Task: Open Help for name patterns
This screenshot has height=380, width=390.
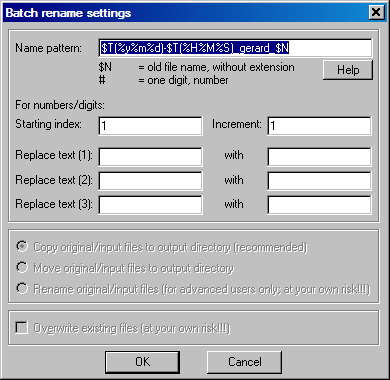Action: [x=348, y=70]
